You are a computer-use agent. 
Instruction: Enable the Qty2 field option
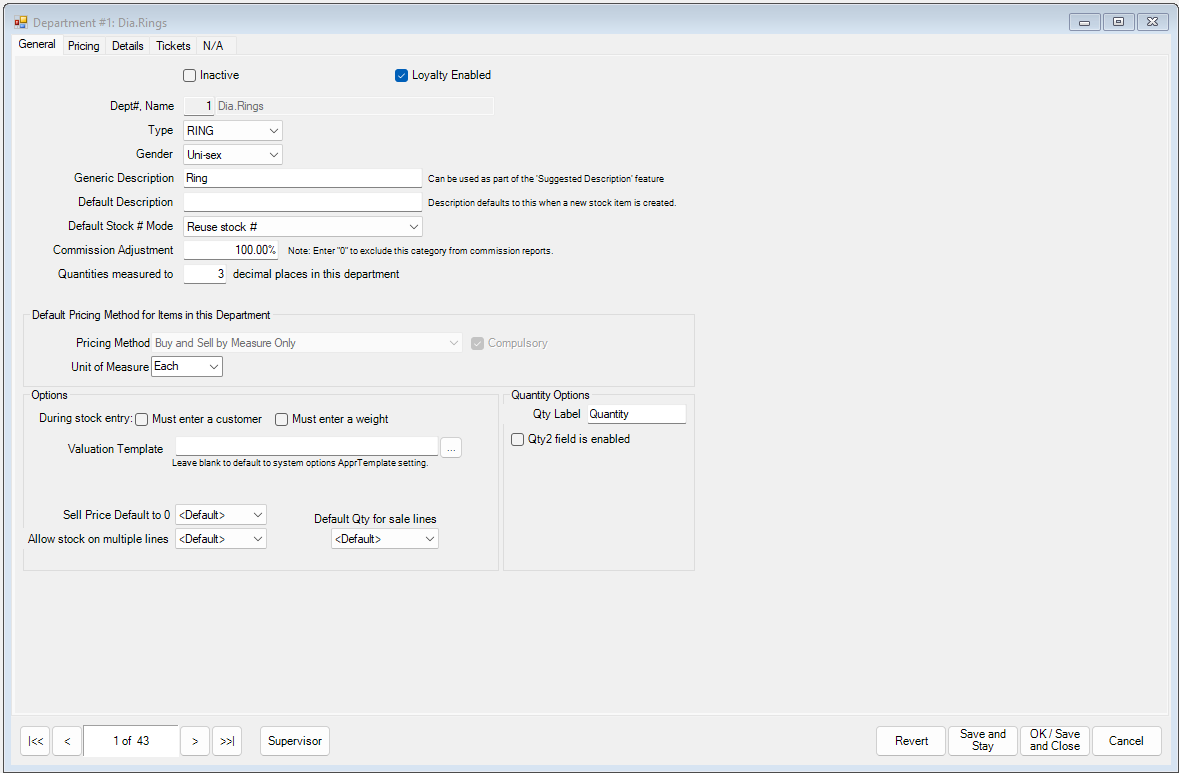pyautogui.click(x=517, y=439)
